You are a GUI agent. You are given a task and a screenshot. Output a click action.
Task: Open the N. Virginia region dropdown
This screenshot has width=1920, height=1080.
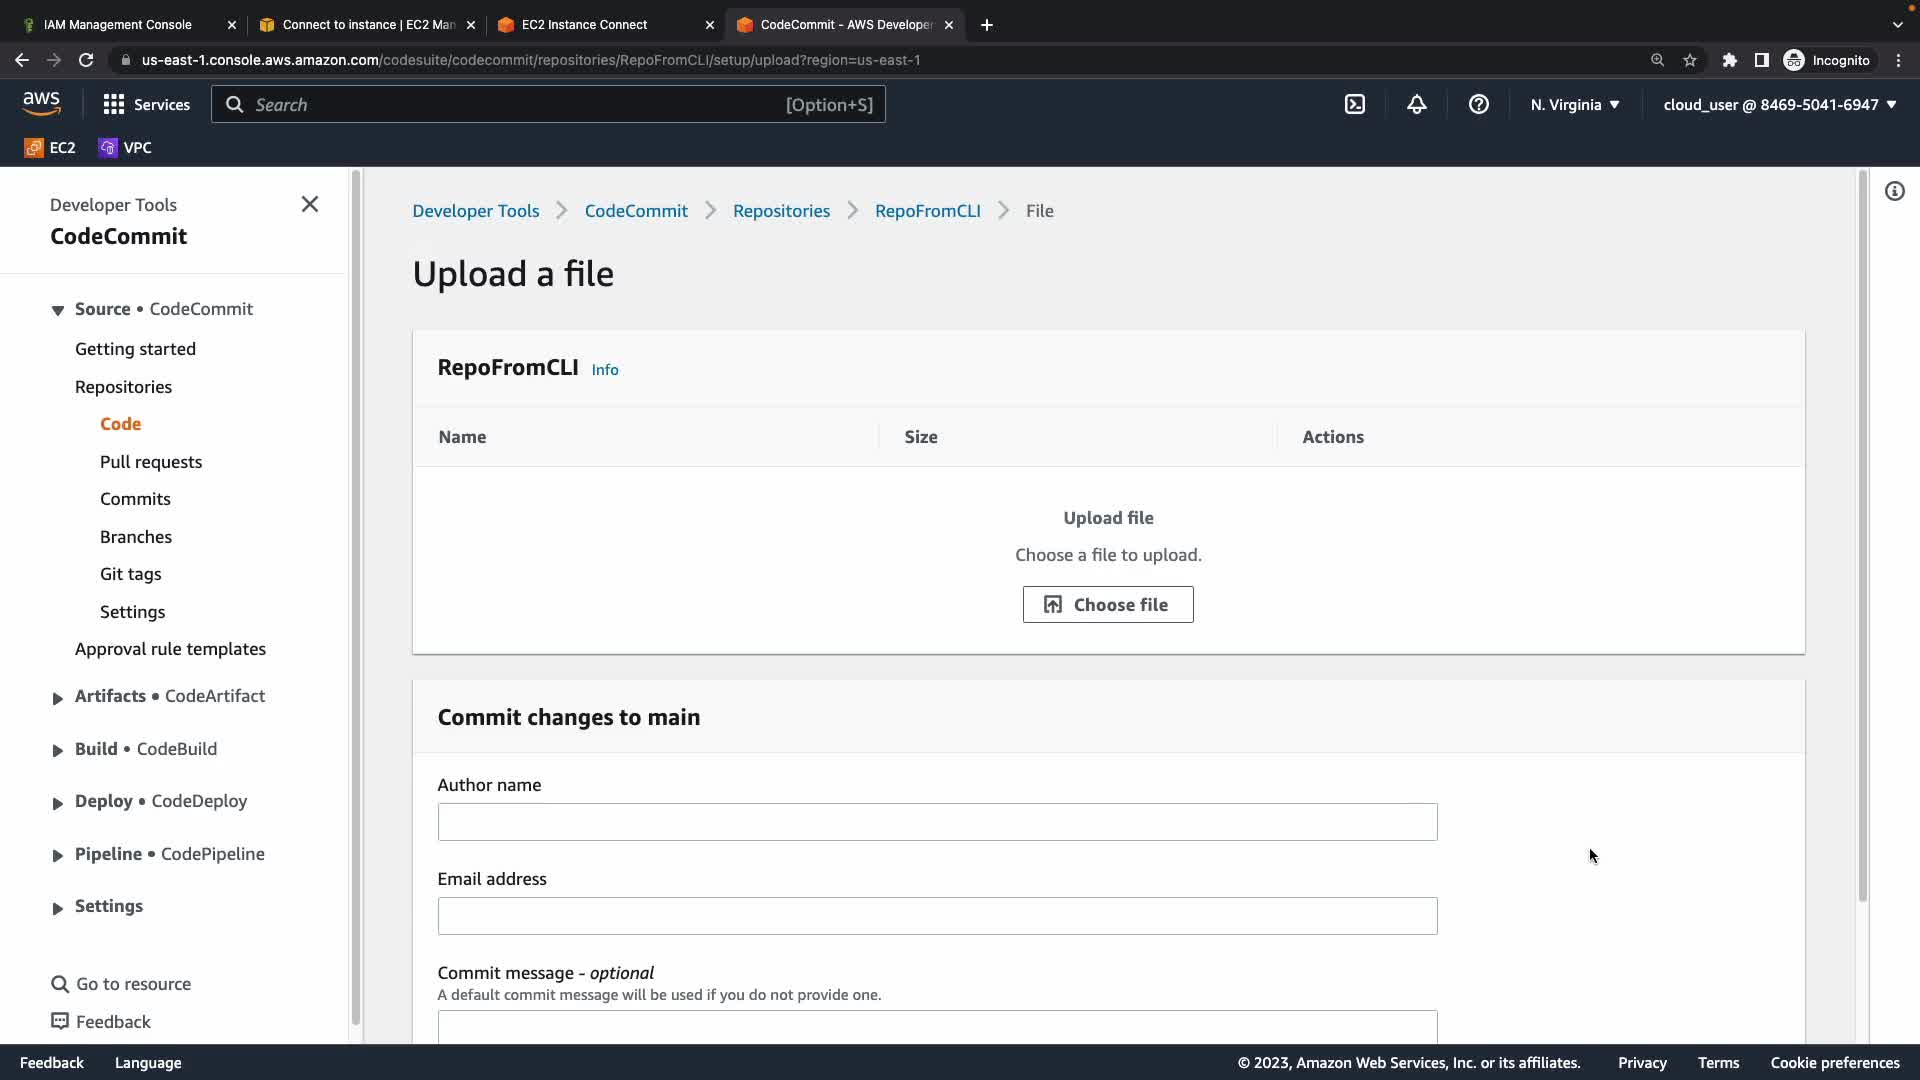1574,104
